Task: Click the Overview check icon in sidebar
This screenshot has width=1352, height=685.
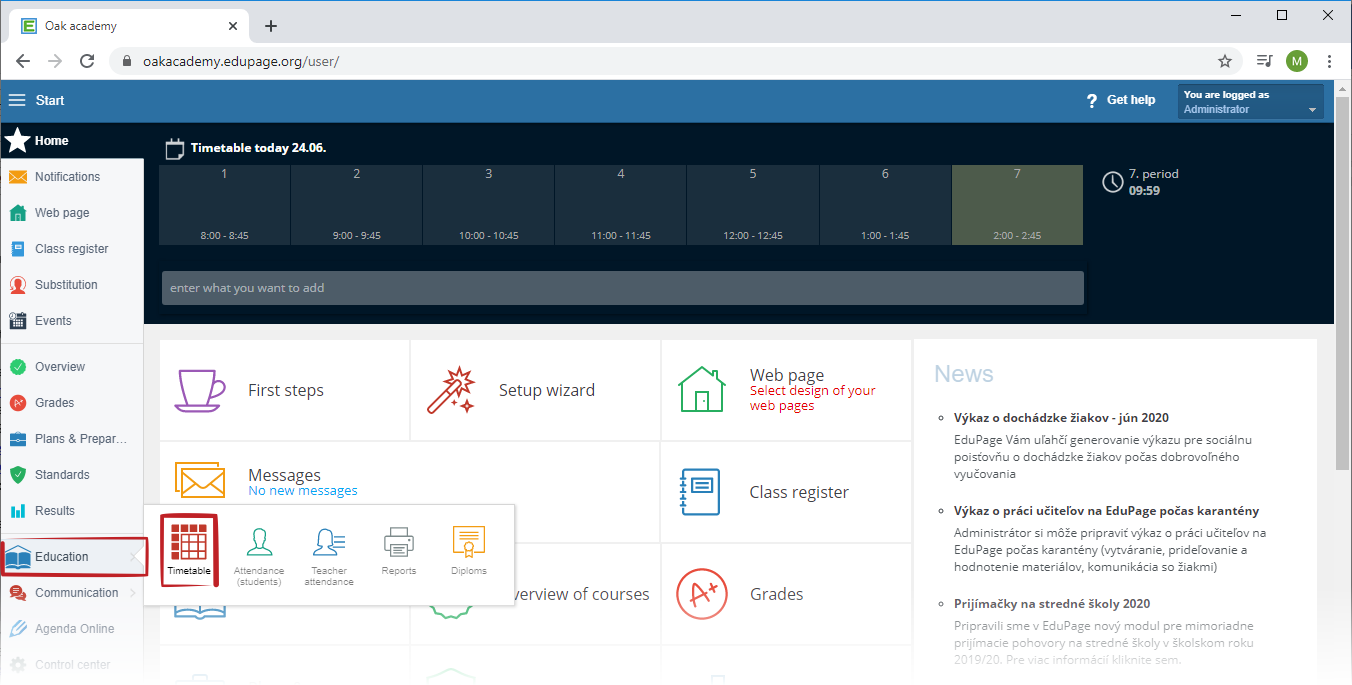Action: click(18, 367)
